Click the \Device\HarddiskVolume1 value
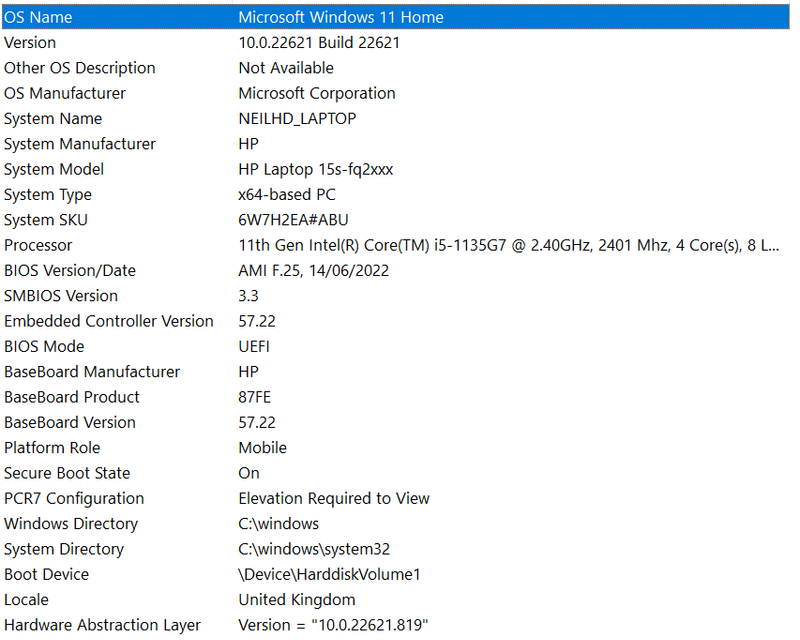This screenshot has width=800, height=640. [x=329, y=575]
